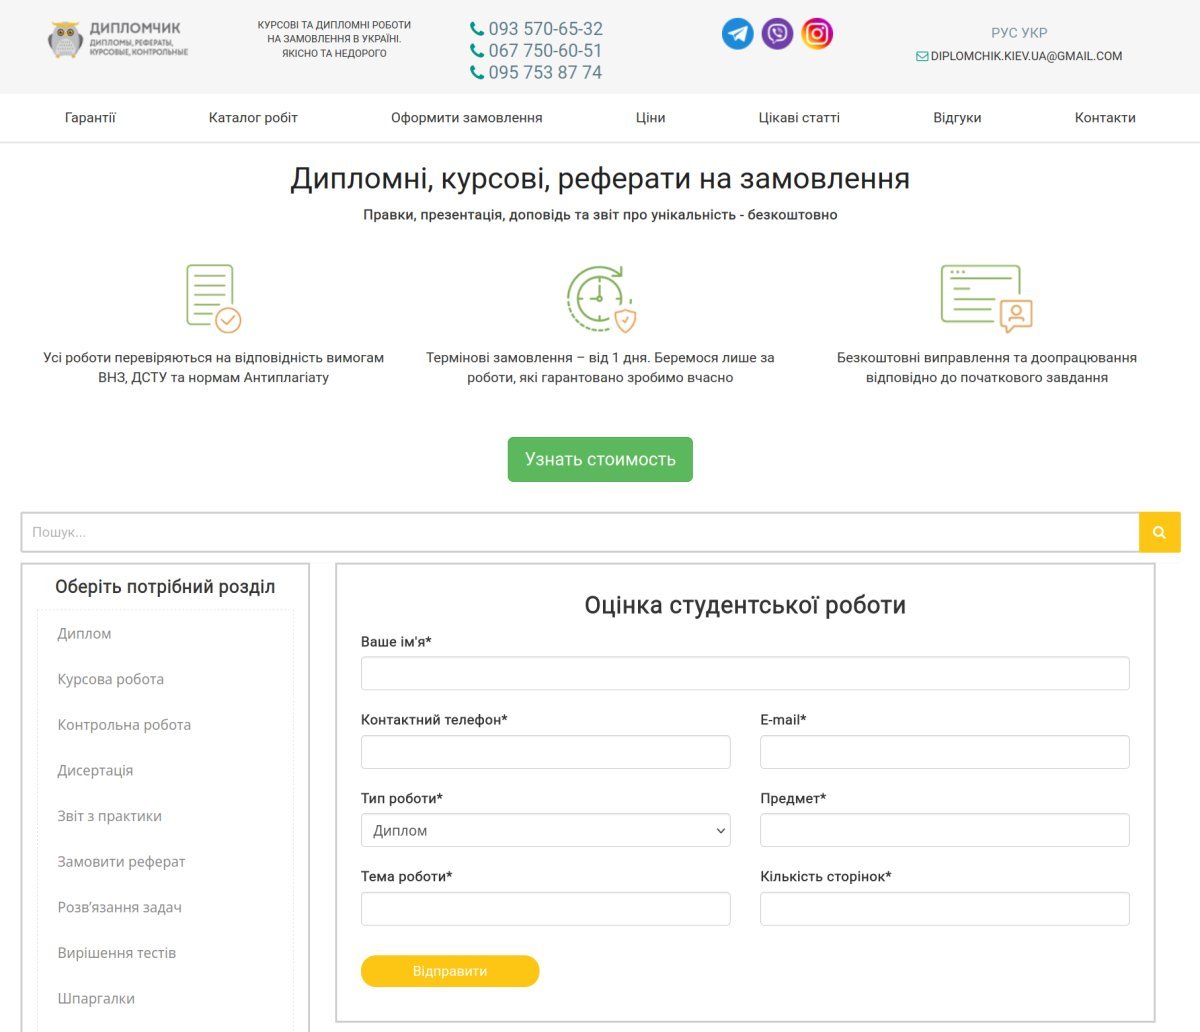Image resolution: width=1200 pixels, height=1032 pixels.
Task: Select Шпаргалки in the section list
Action: [x=96, y=999]
